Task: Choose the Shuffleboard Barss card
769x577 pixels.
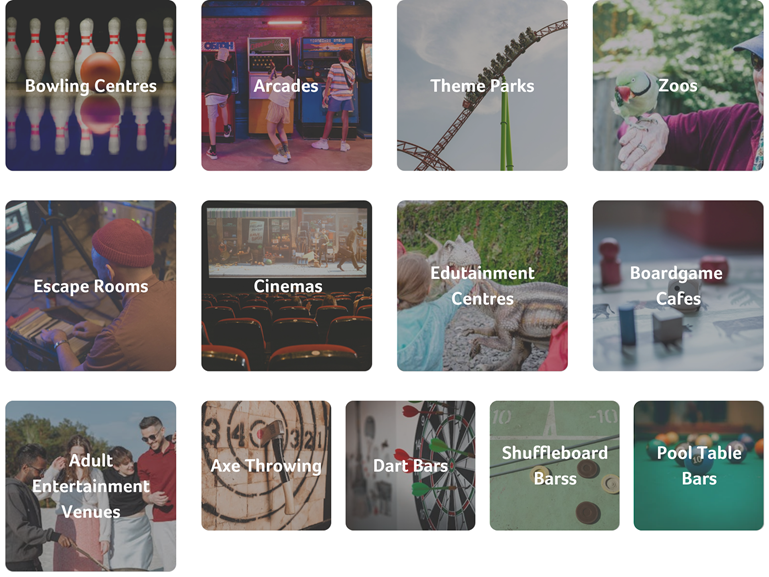Action: tap(555, 466)
